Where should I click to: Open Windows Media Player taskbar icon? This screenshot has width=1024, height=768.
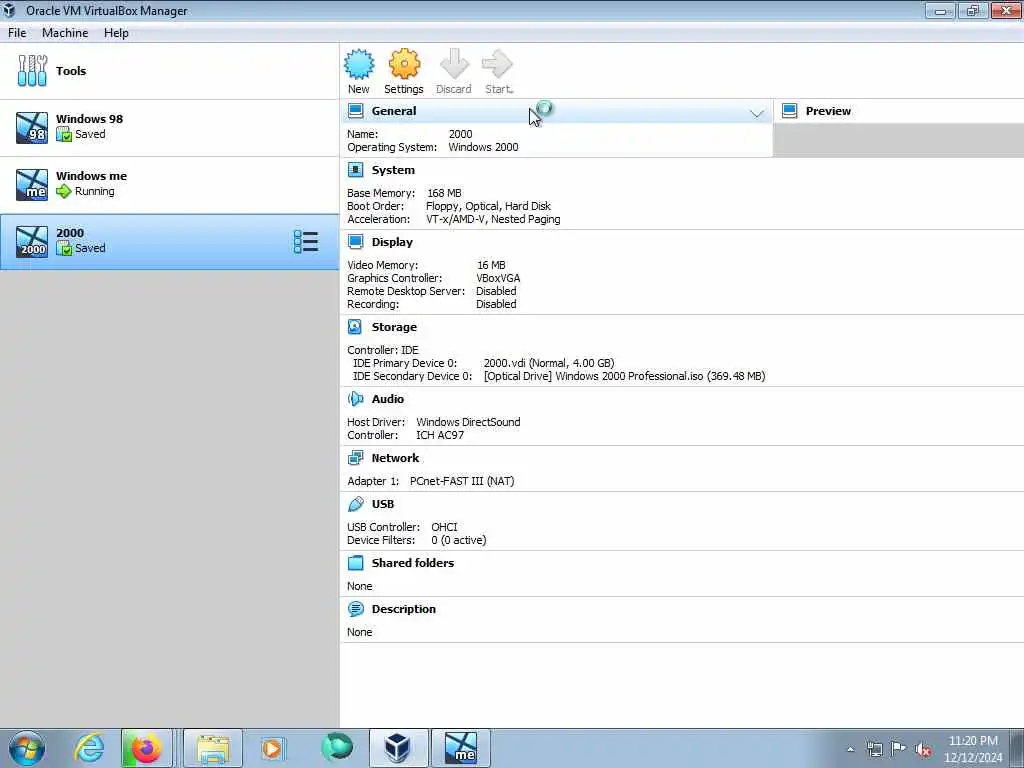coord(272,748)
